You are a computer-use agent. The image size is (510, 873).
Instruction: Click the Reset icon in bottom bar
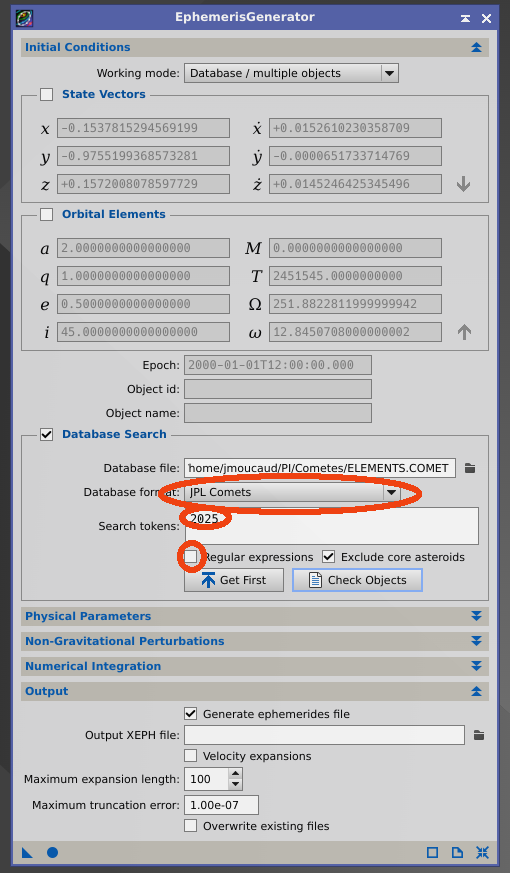coord(482,852)
